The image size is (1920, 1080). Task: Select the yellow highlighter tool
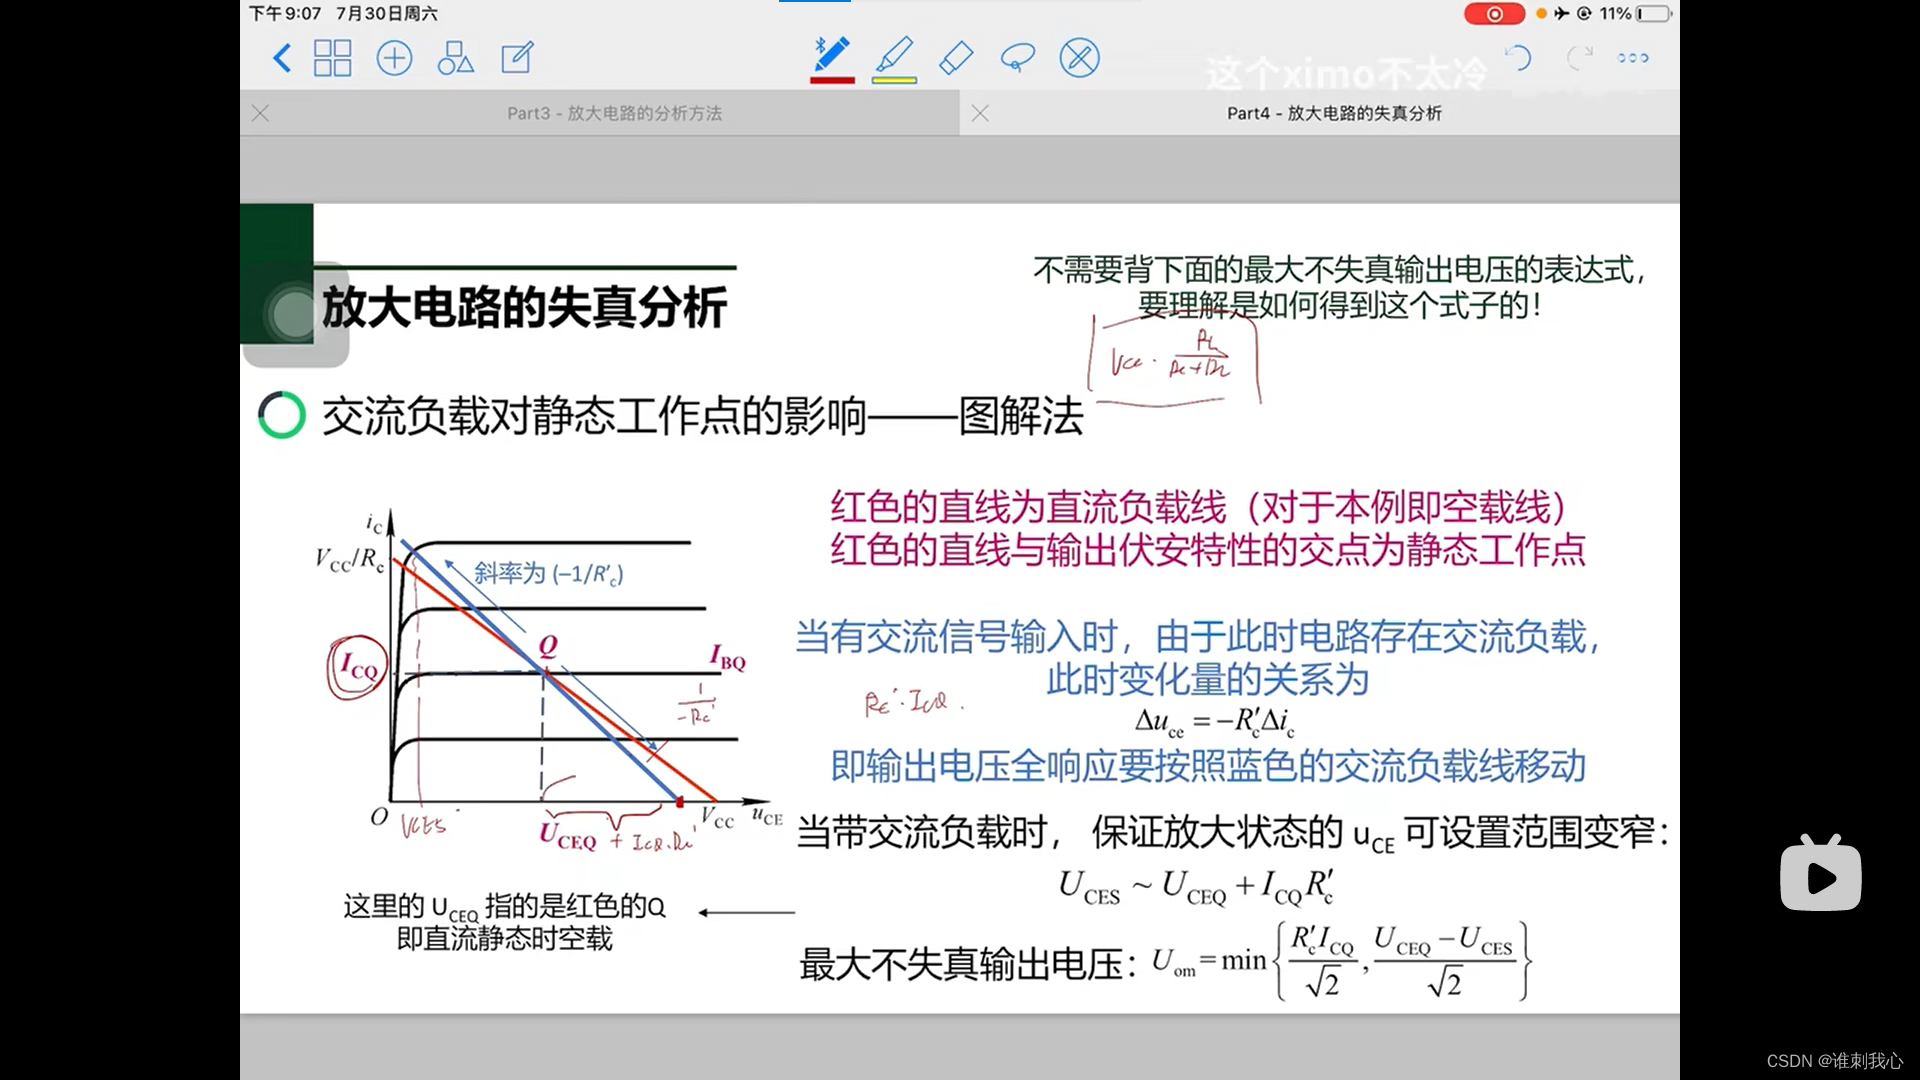coord(894,54)
